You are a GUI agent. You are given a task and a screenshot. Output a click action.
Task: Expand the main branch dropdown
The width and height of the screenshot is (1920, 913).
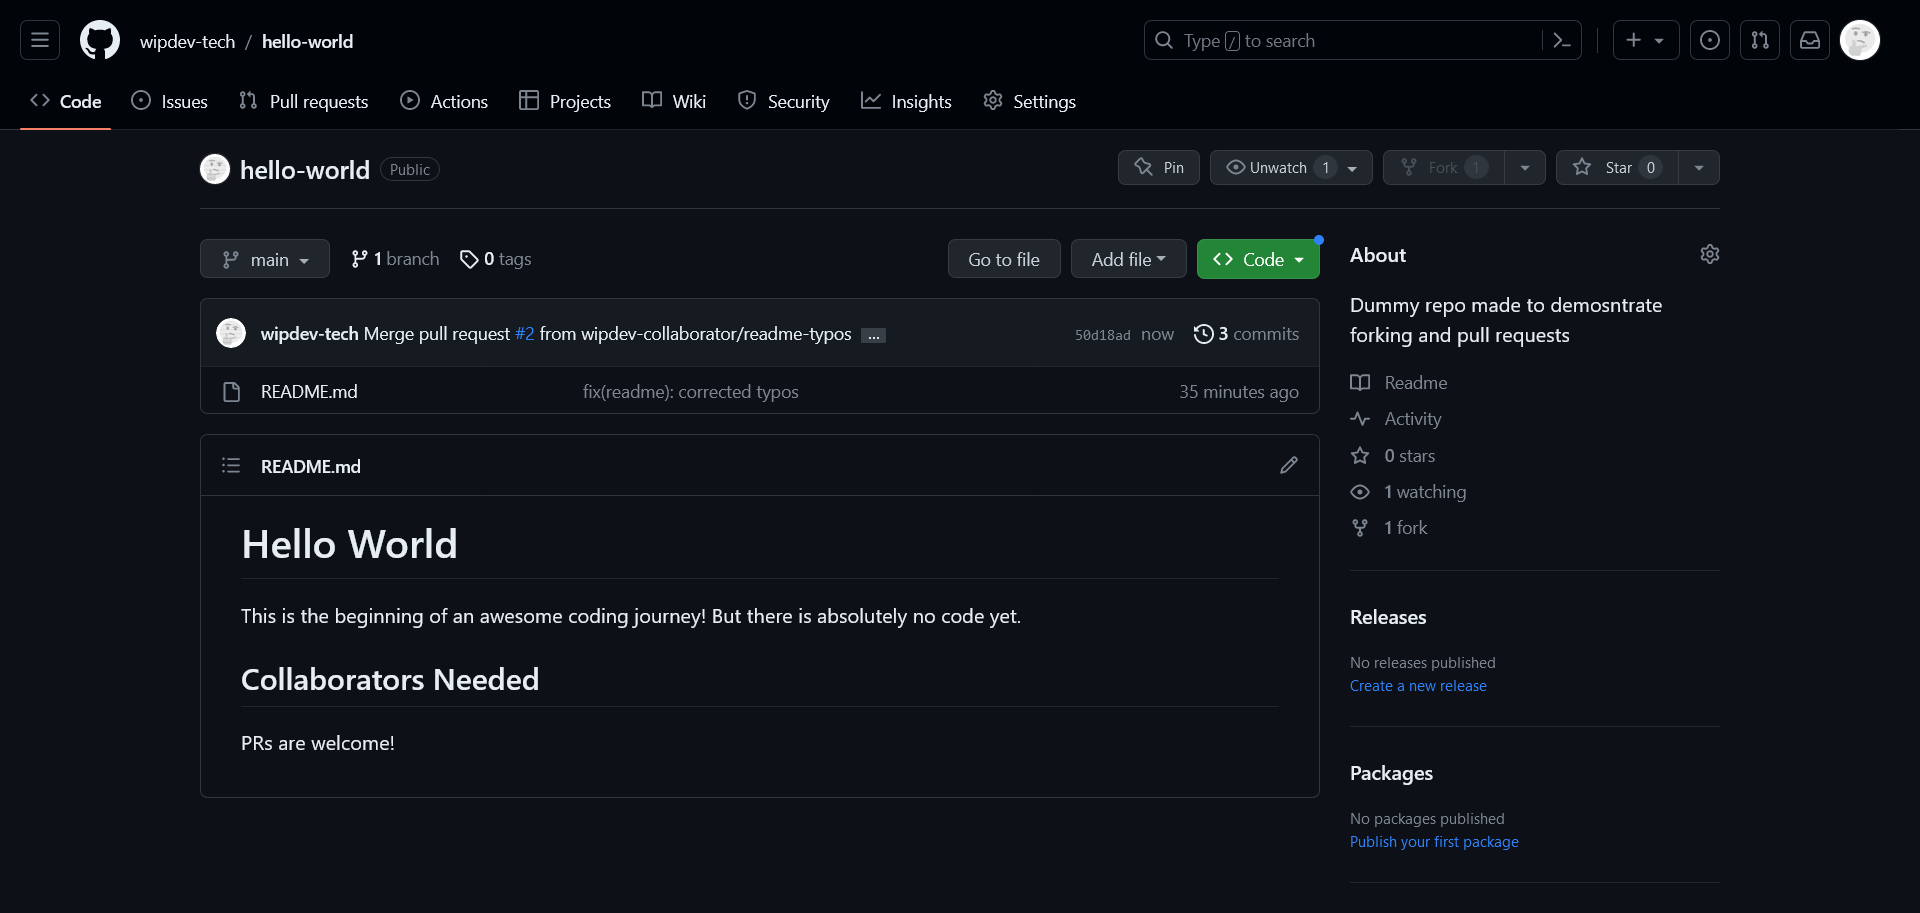click(x=265, y=259)
